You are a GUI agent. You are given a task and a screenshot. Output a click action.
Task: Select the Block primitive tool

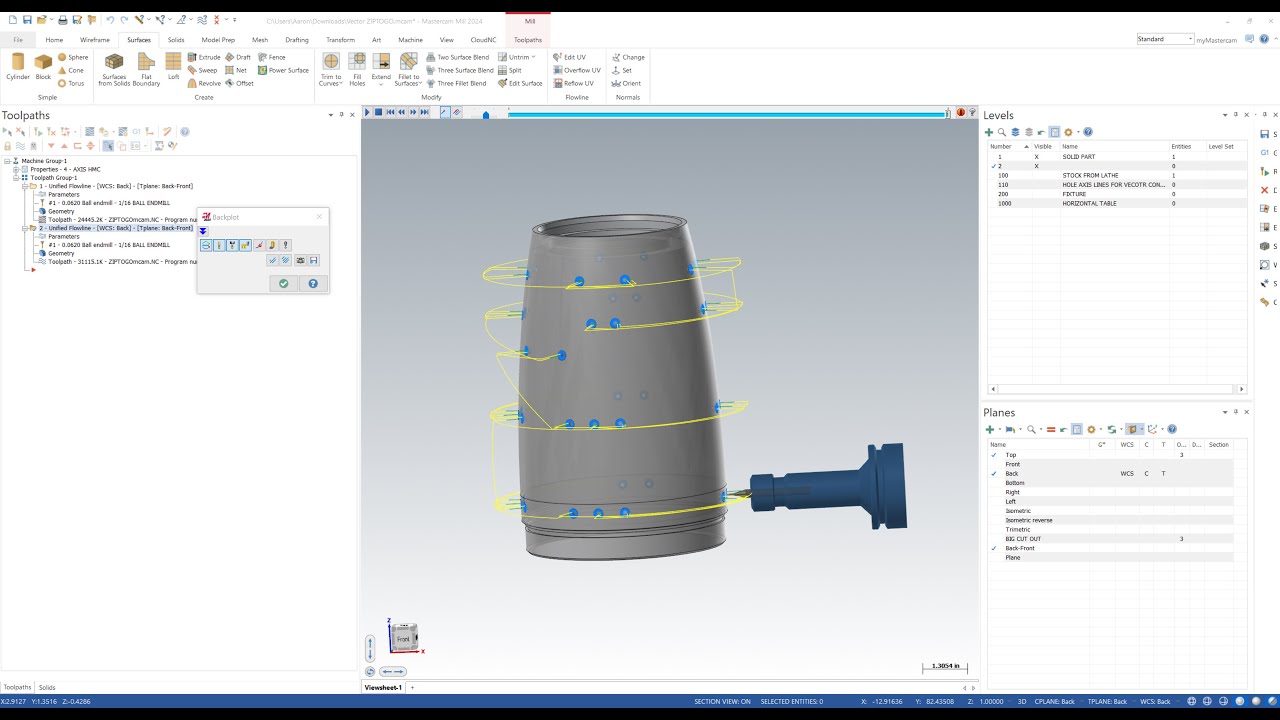(43, 67)
